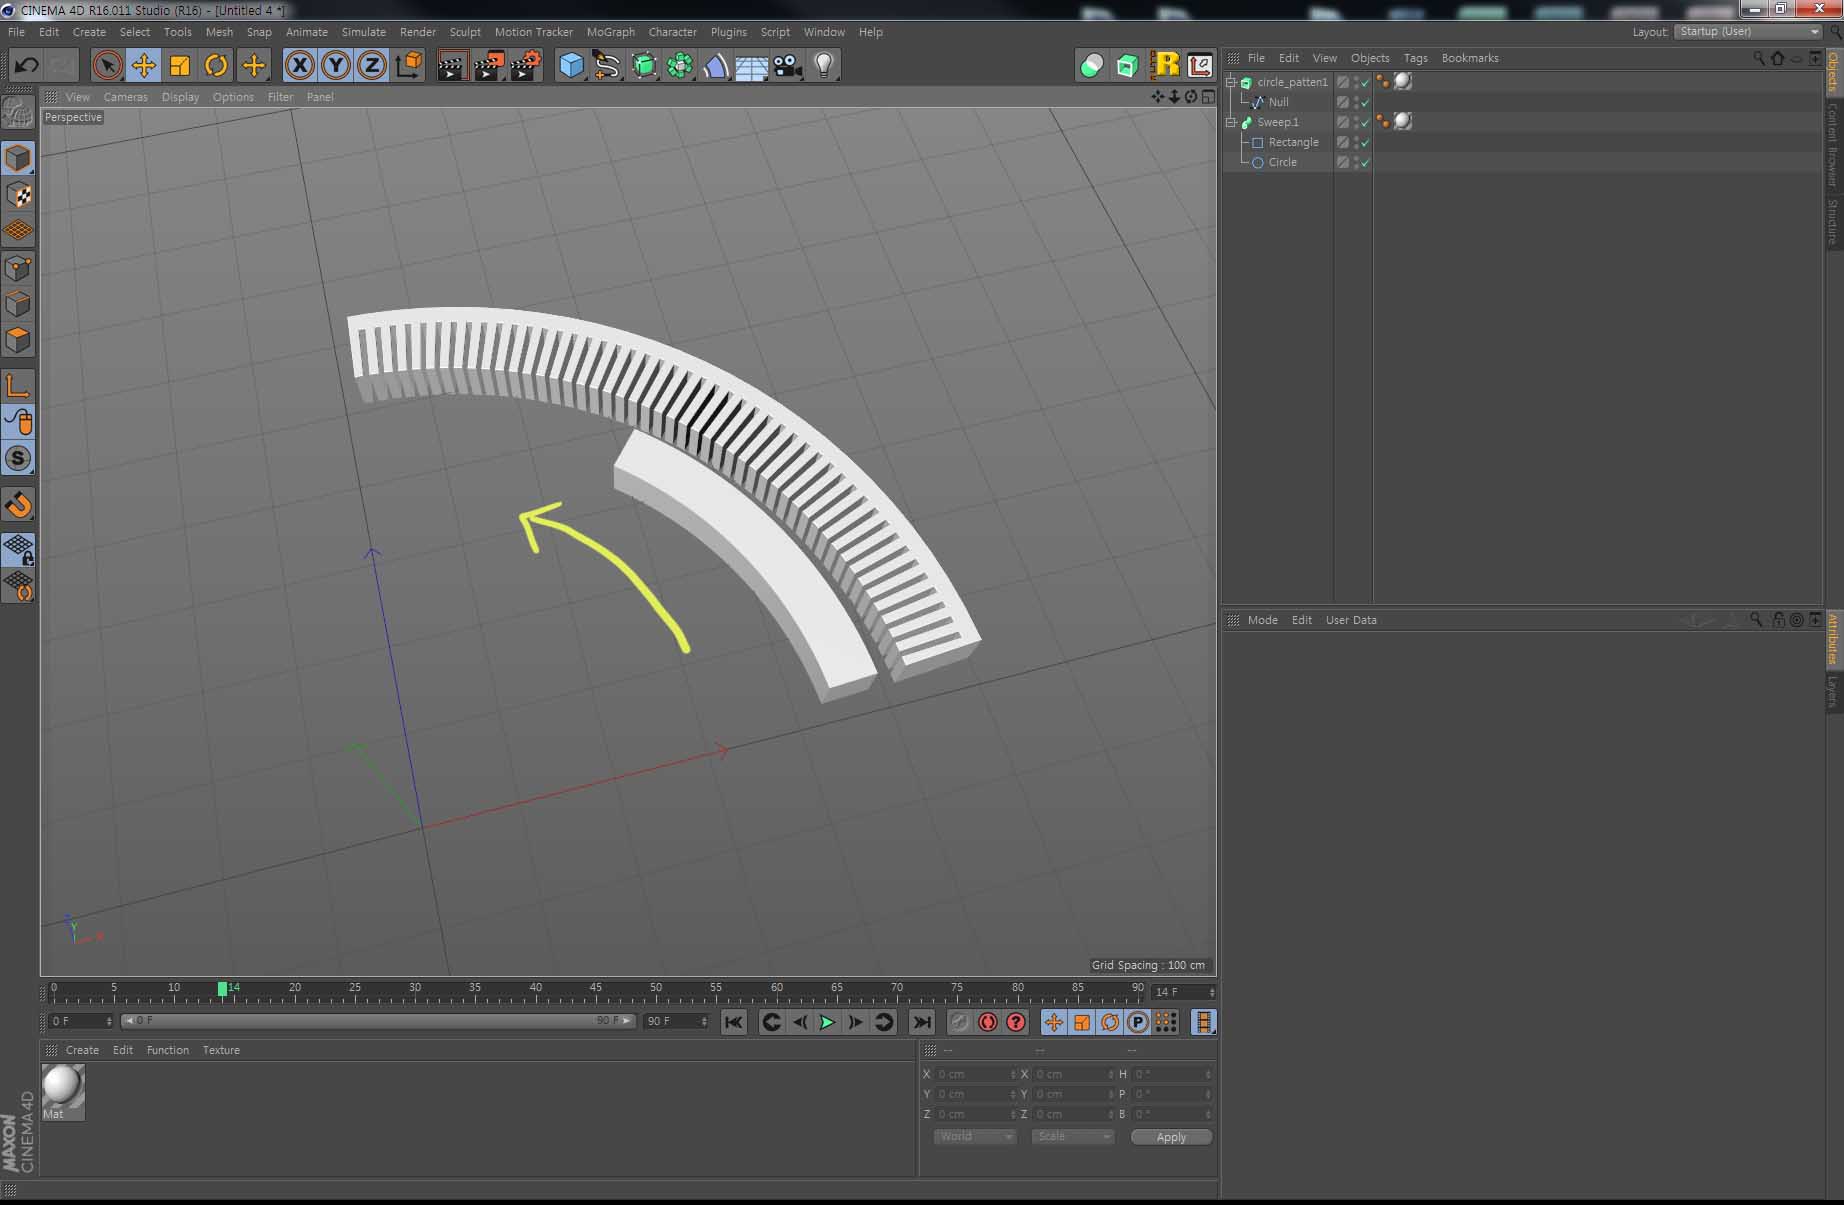Open the Layout Startup dropdown
The width and height of the screenshot is (1844, 1205).
click(1749, 32)
